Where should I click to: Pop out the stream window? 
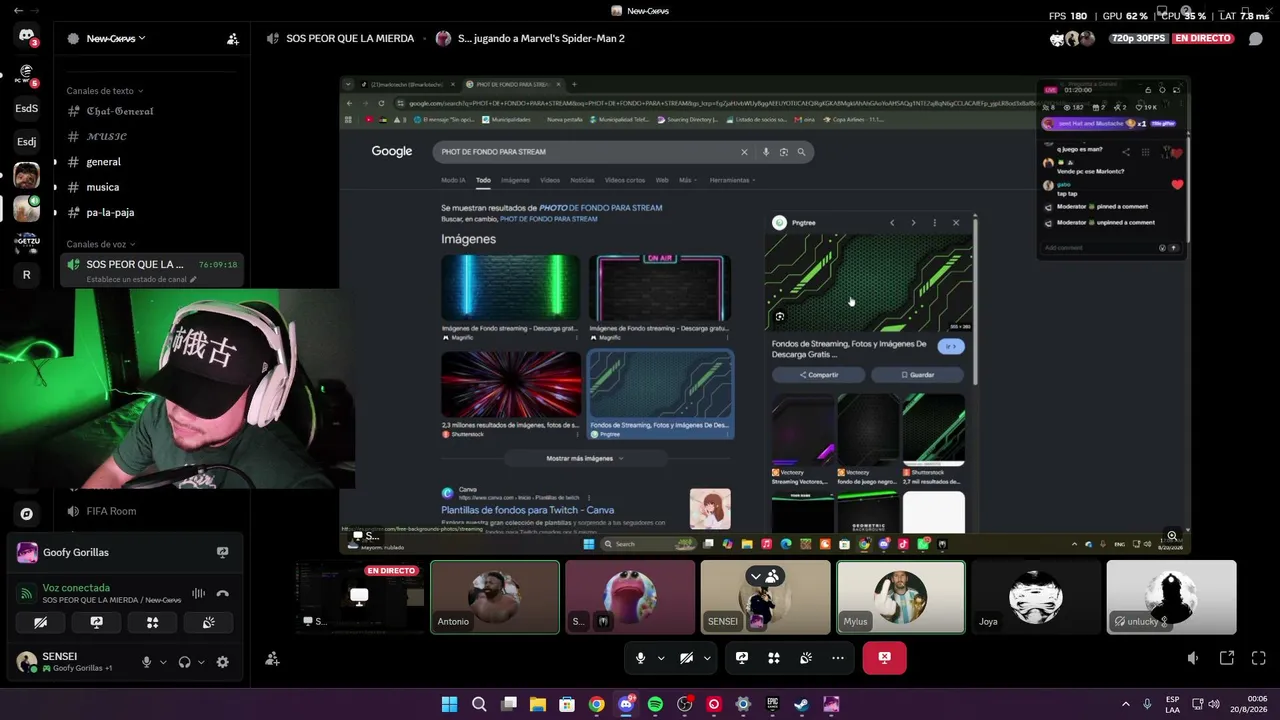[x=1227, y=658]
